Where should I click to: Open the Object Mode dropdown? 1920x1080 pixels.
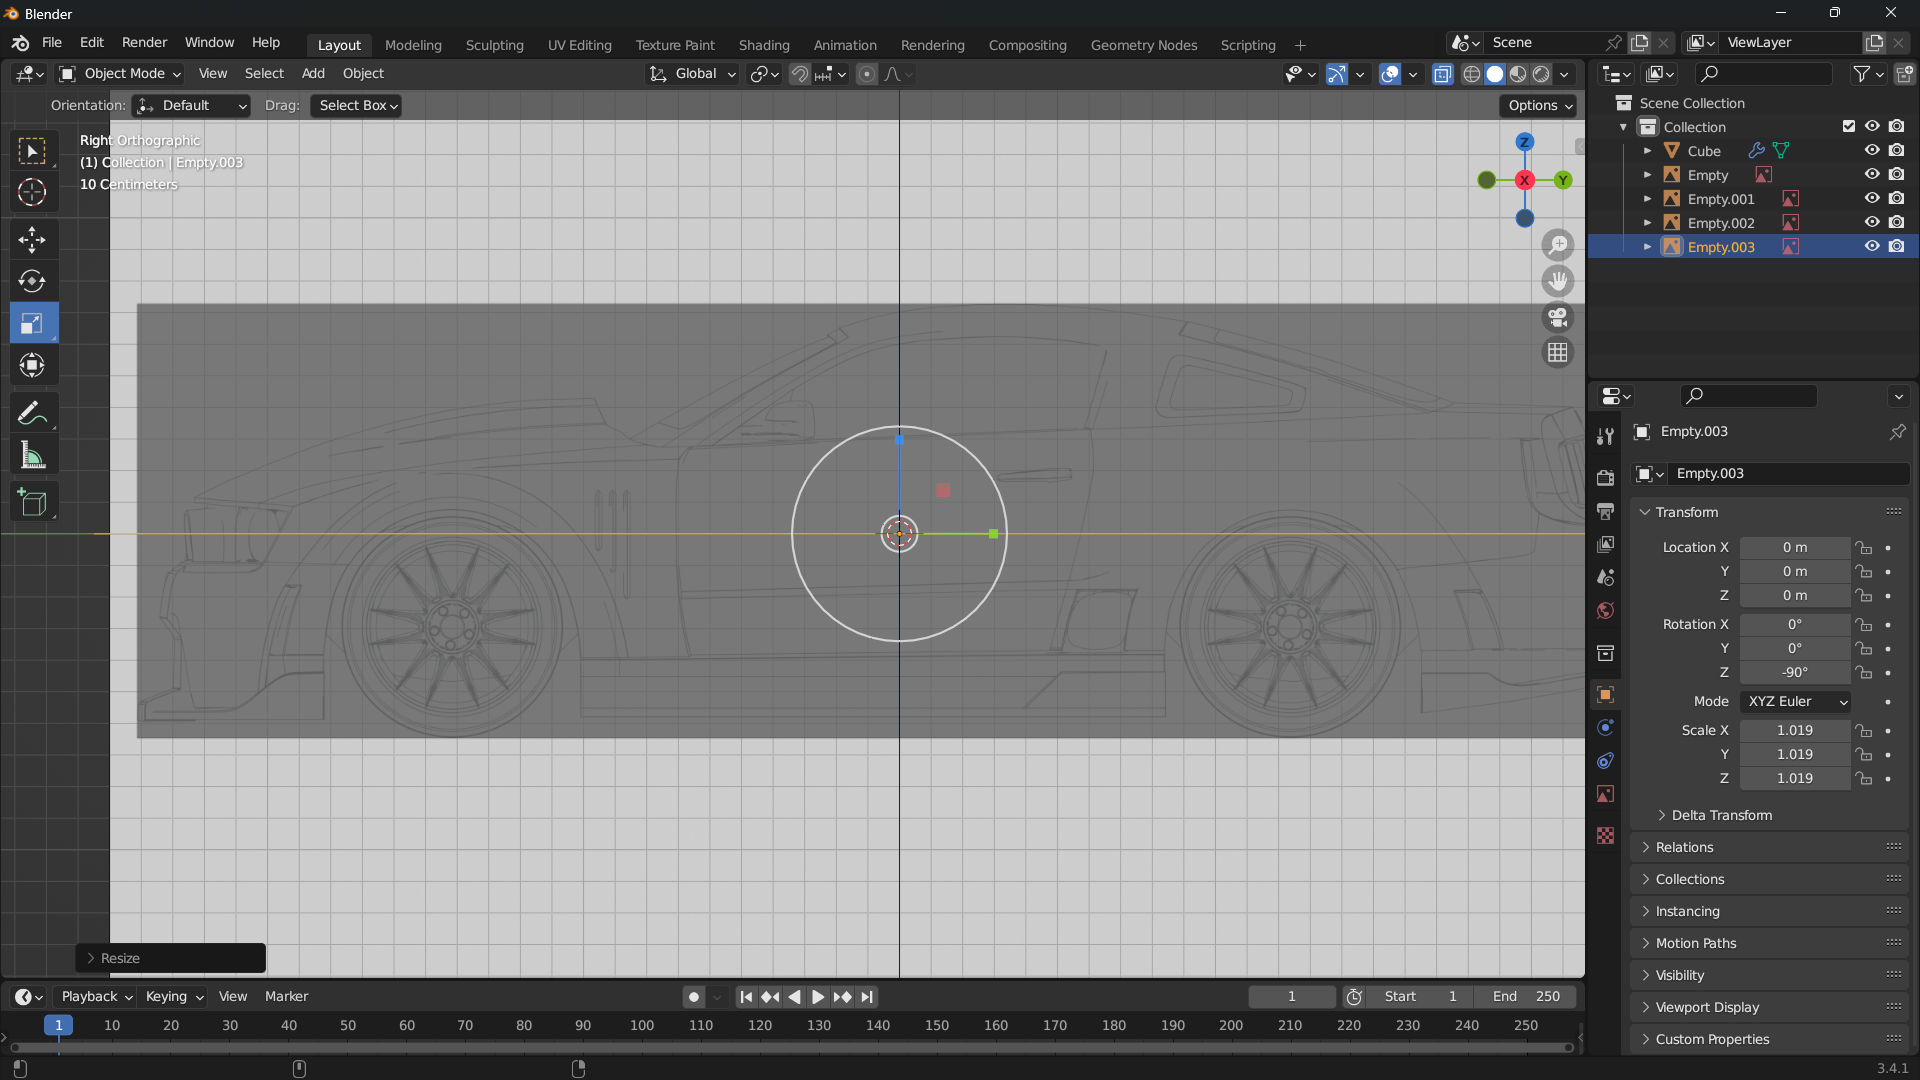(x=121, y=74)
